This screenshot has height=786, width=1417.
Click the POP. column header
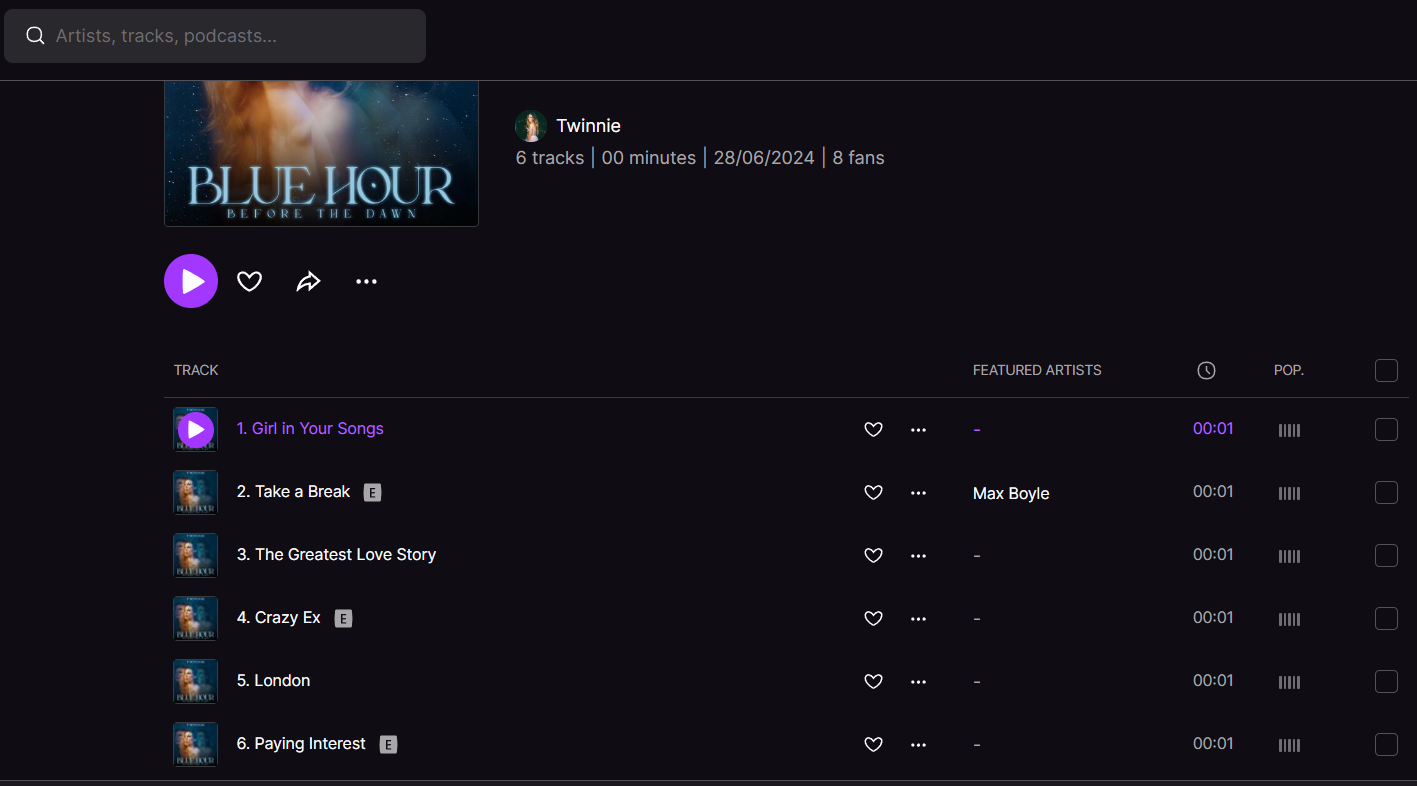(1289, 370)
